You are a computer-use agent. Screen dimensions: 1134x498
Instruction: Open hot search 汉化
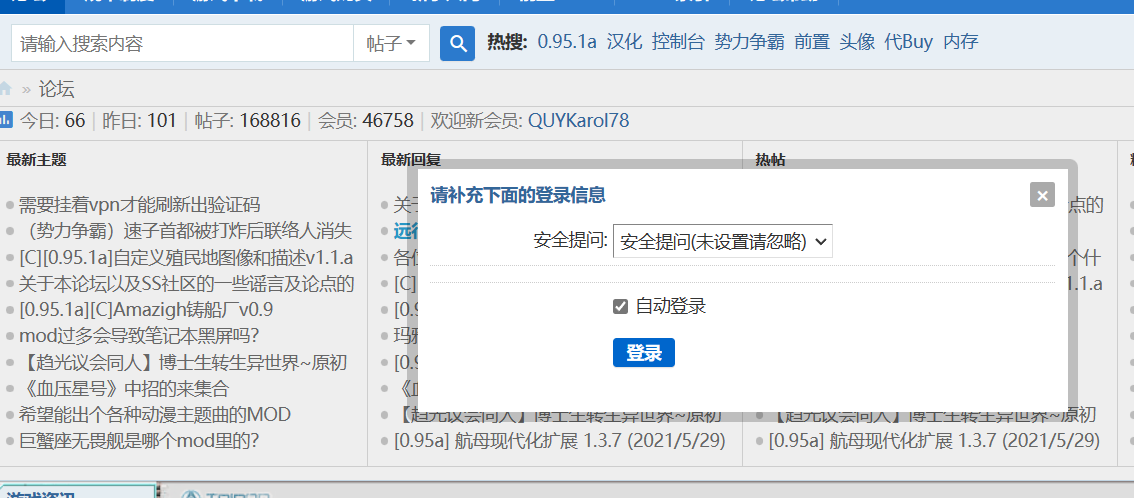[624, 42]
